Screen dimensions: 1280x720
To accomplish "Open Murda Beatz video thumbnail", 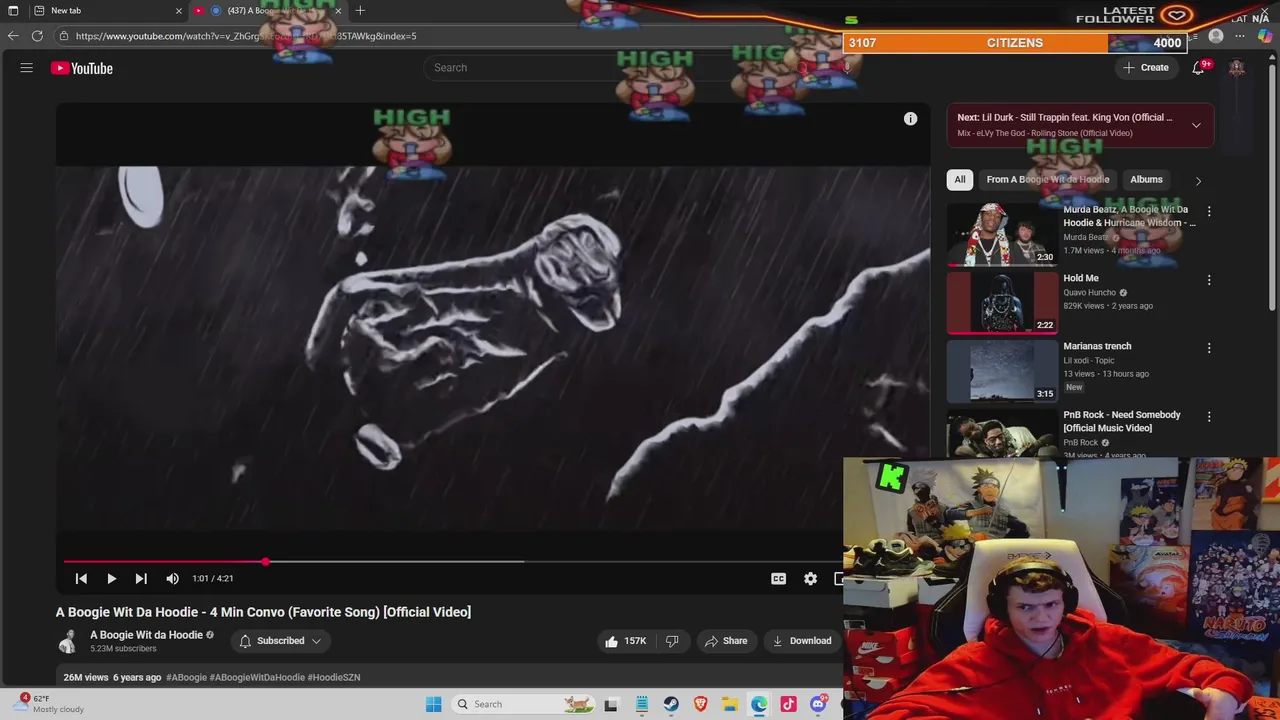I will pos(1002,235).
